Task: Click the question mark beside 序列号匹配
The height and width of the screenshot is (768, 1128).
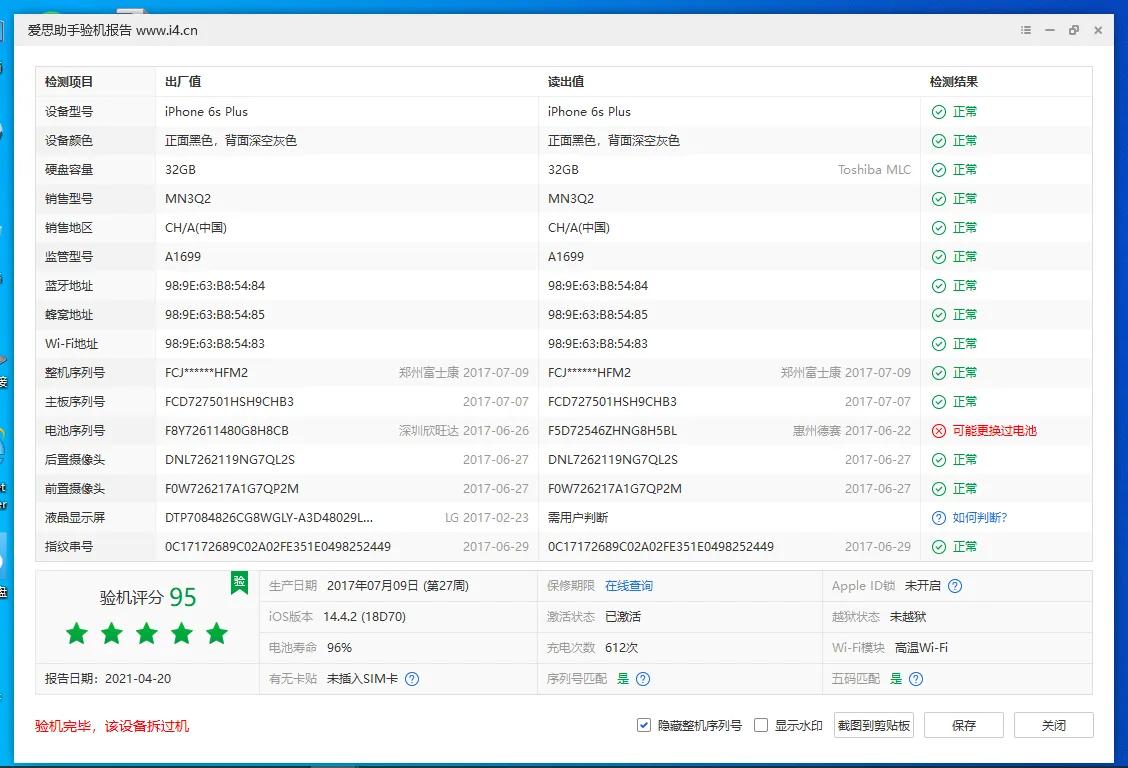Action: pos(645,680)
